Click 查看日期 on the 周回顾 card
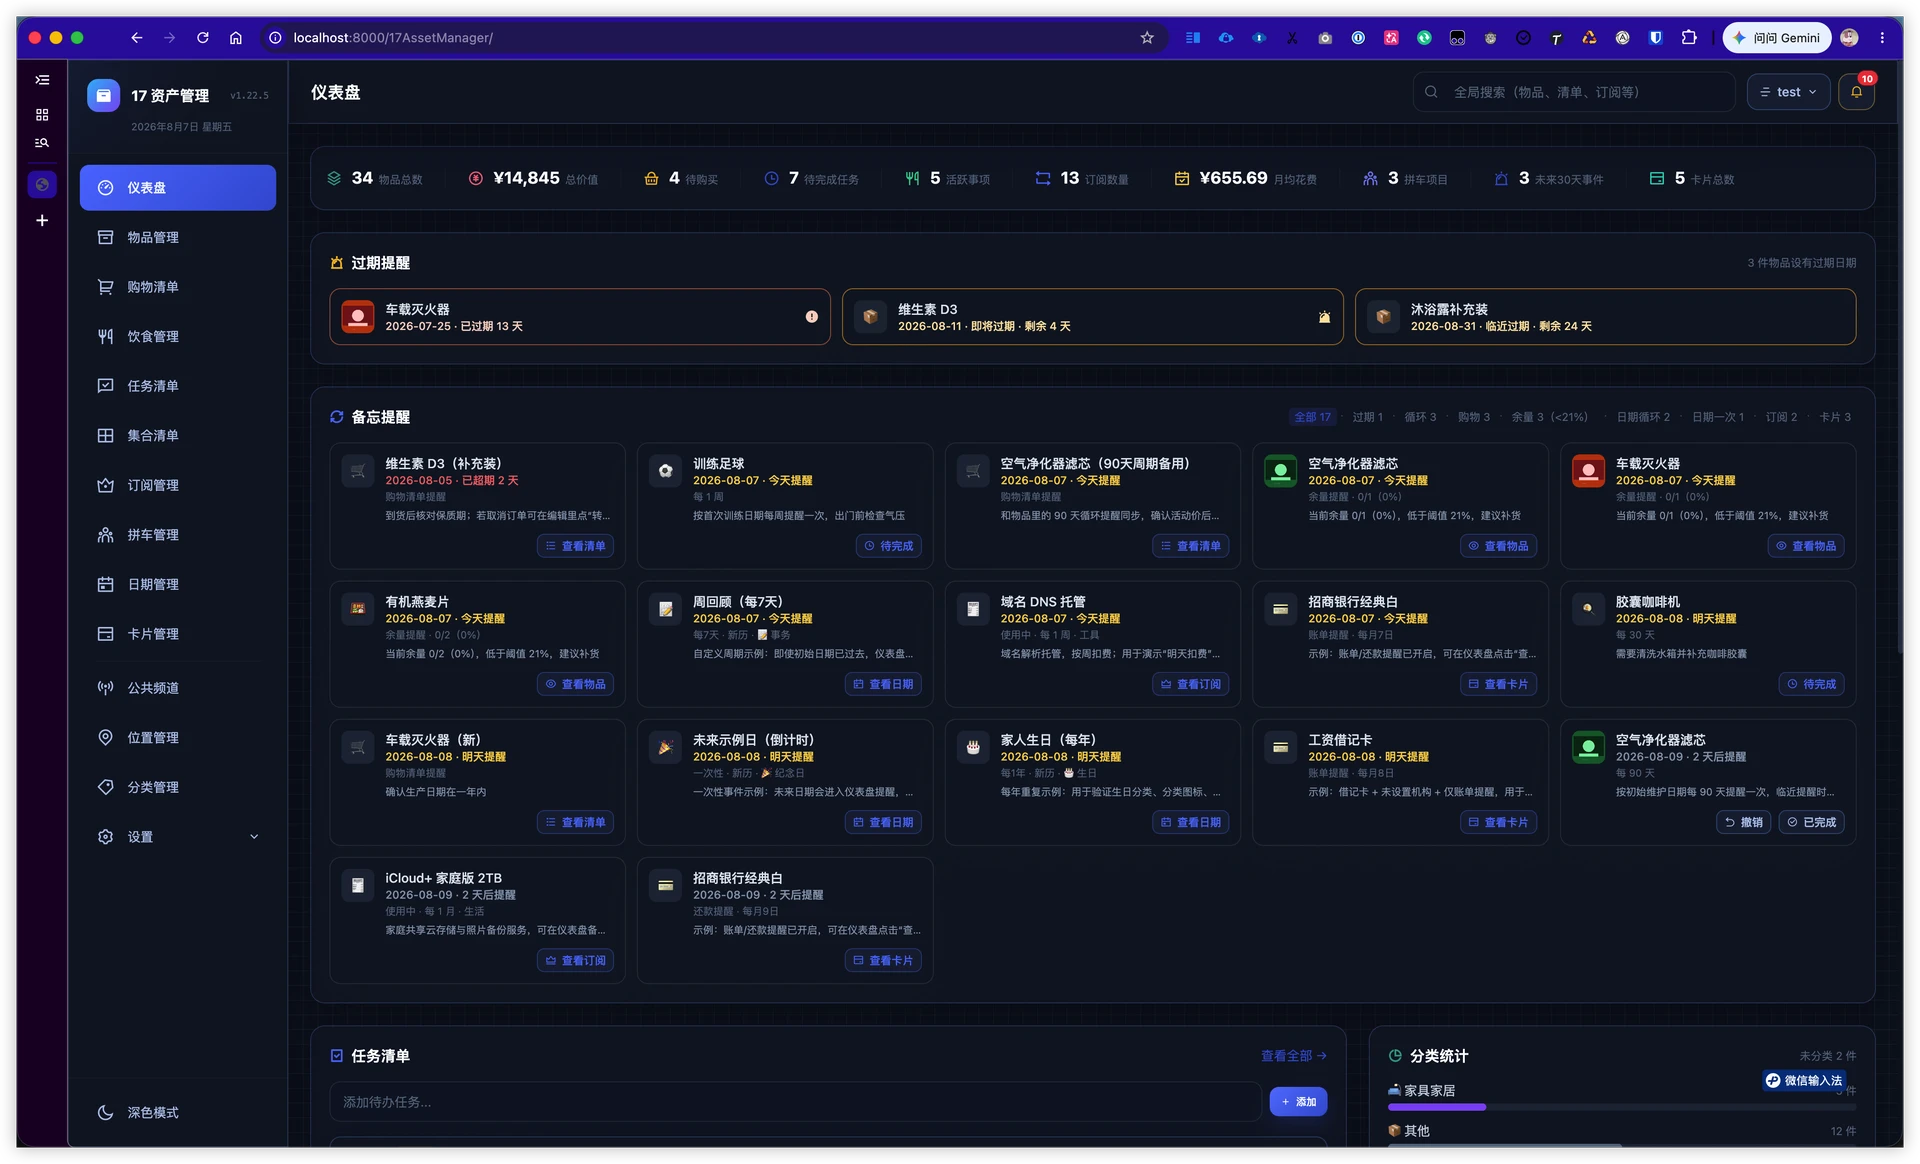 883,684
